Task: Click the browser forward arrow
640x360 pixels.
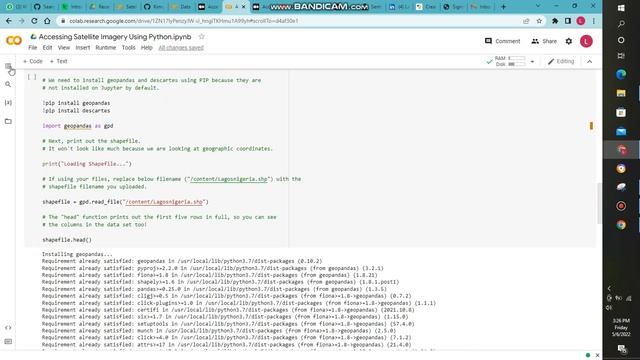Action: [x=21, y=21]
